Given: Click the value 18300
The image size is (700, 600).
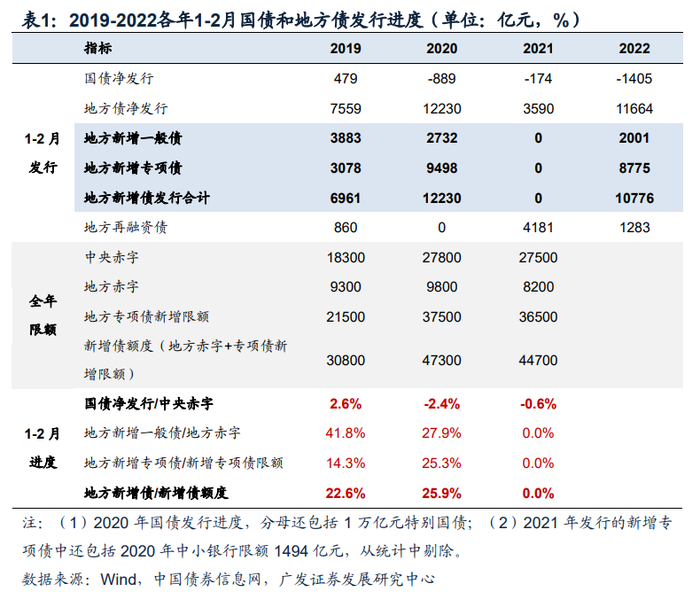Looking at the screenshot, I should 346,258.
